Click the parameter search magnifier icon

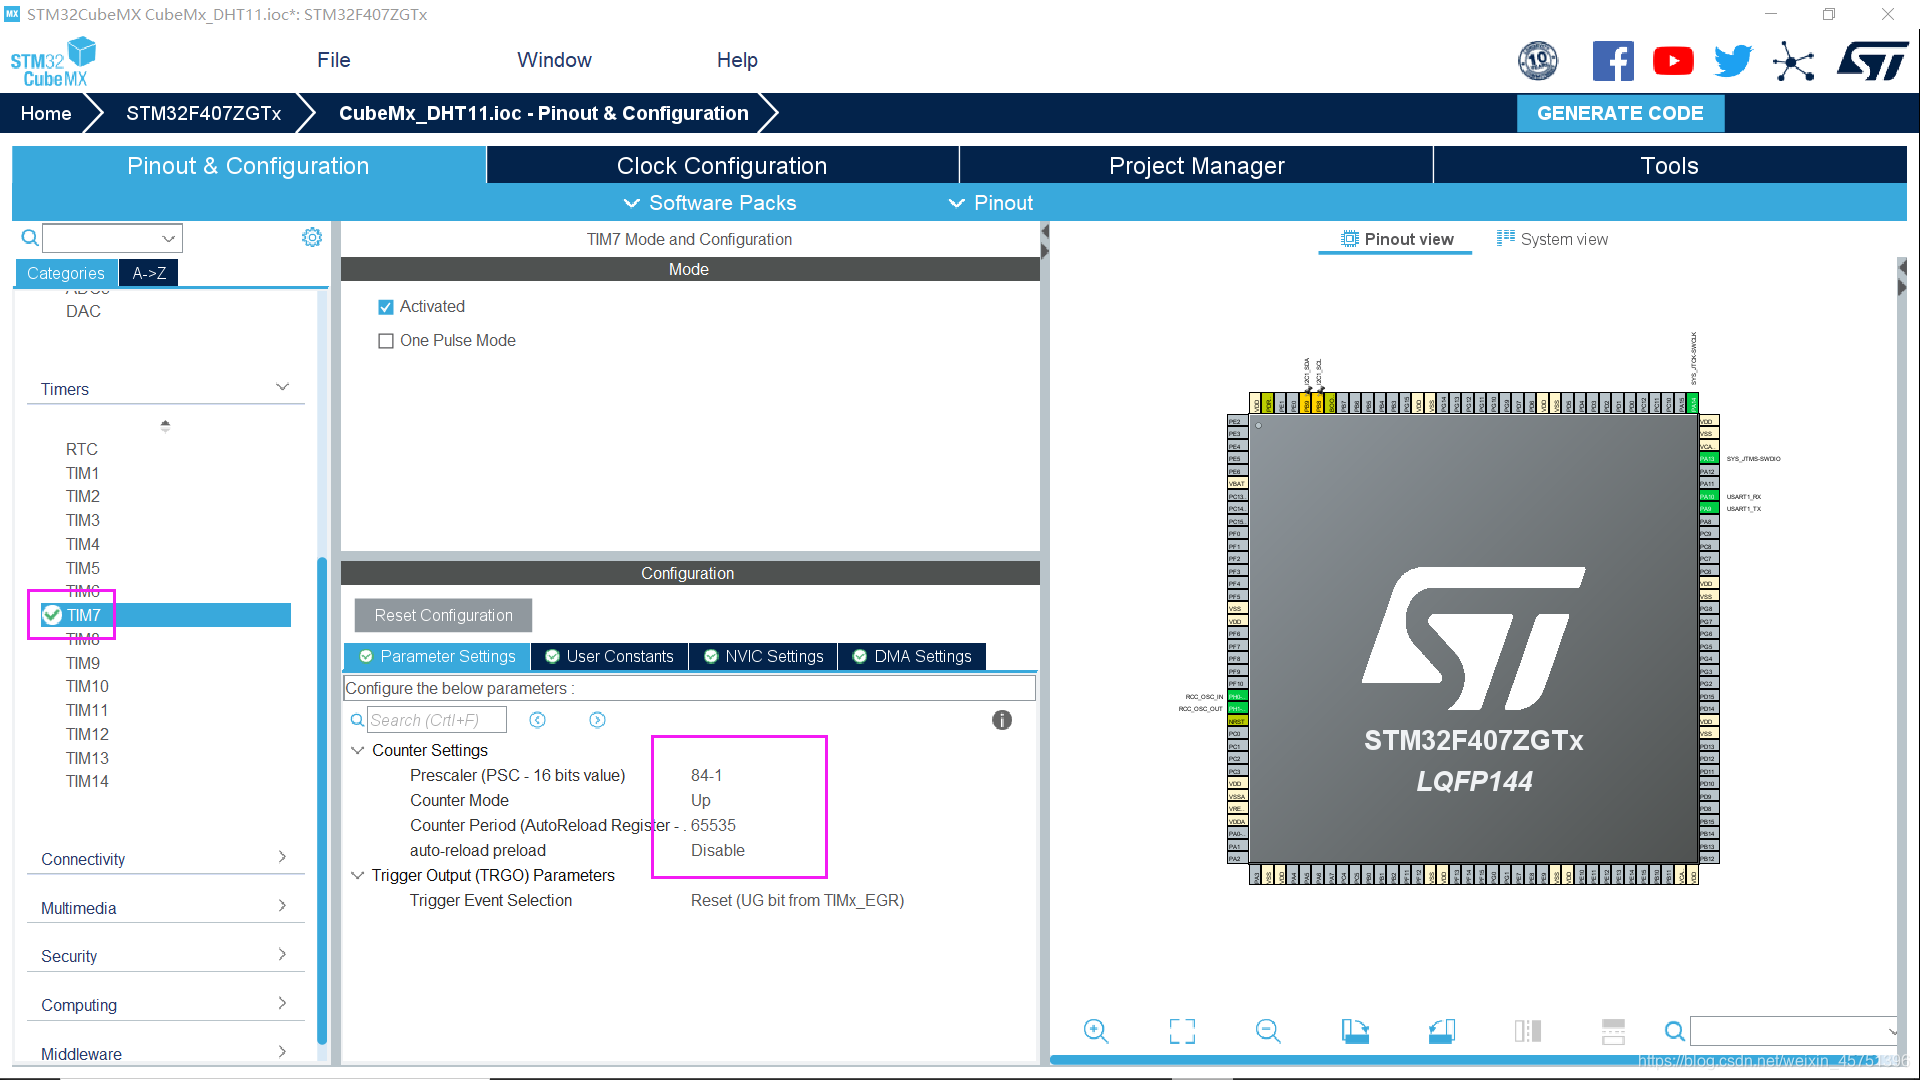(357, 720)
